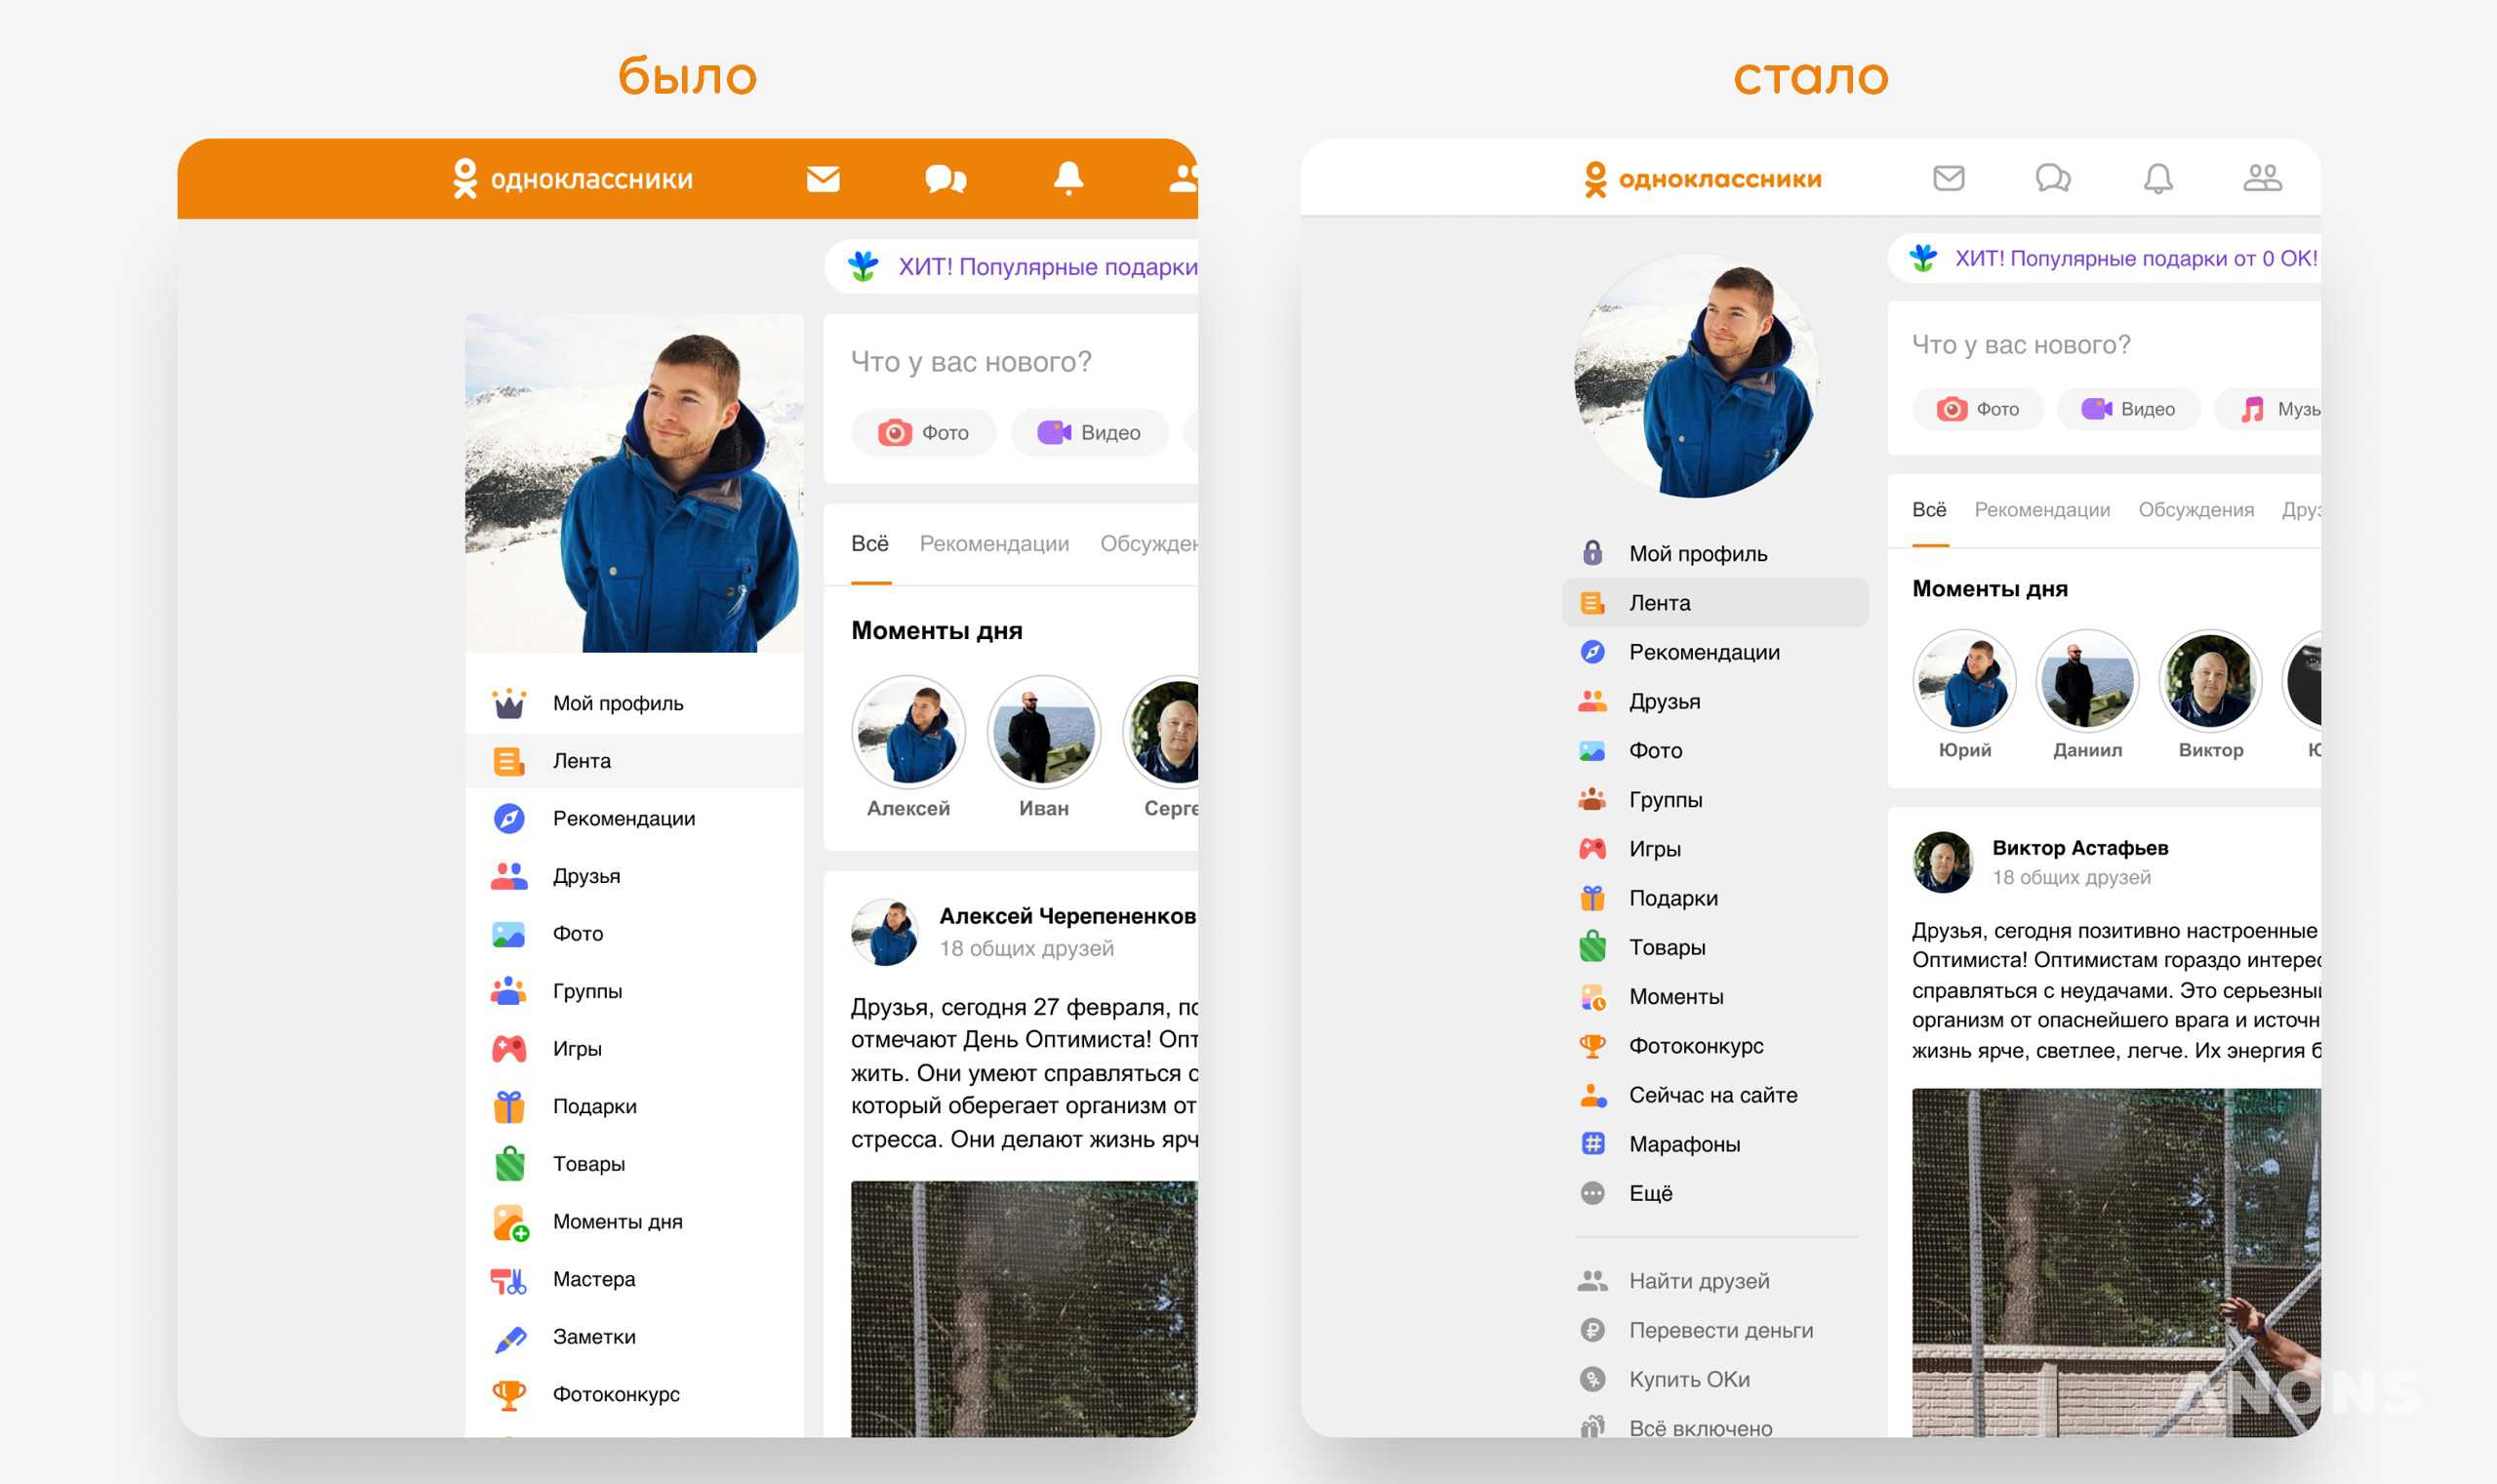Open discussions chat bubbles icon in white header
The width and height of the screenshot is (2497, 1484).
click(x=2052, y=178)
